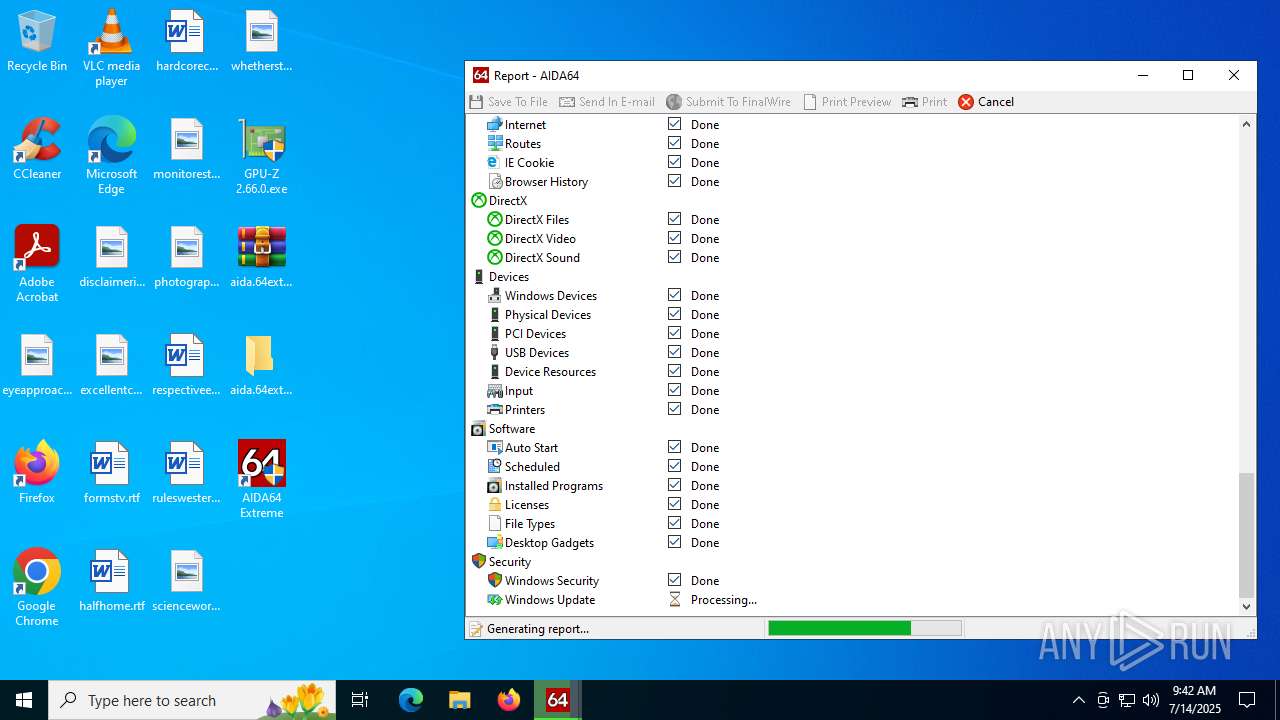Screen dimensions: 1280x720
Task: Click Save To File in the toolbar
Action: point(509,102)
